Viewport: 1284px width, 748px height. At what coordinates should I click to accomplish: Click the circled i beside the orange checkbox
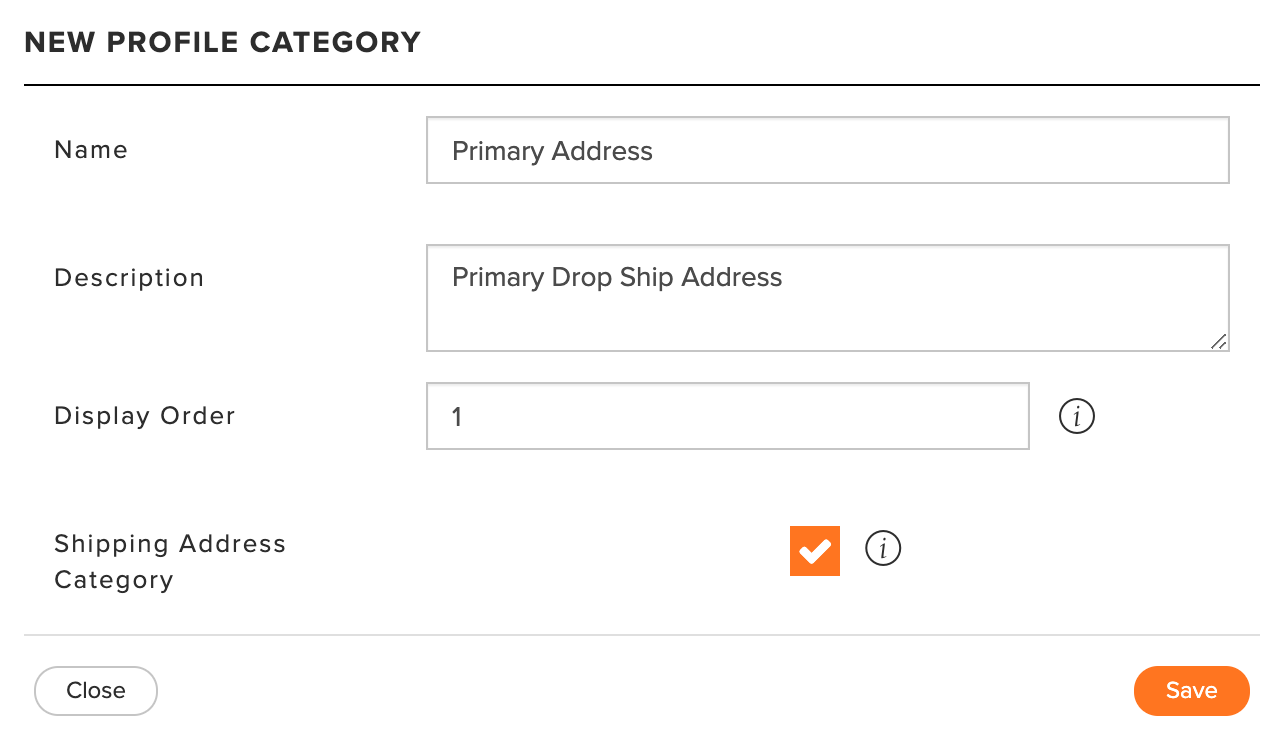click(x=883, y=549)
